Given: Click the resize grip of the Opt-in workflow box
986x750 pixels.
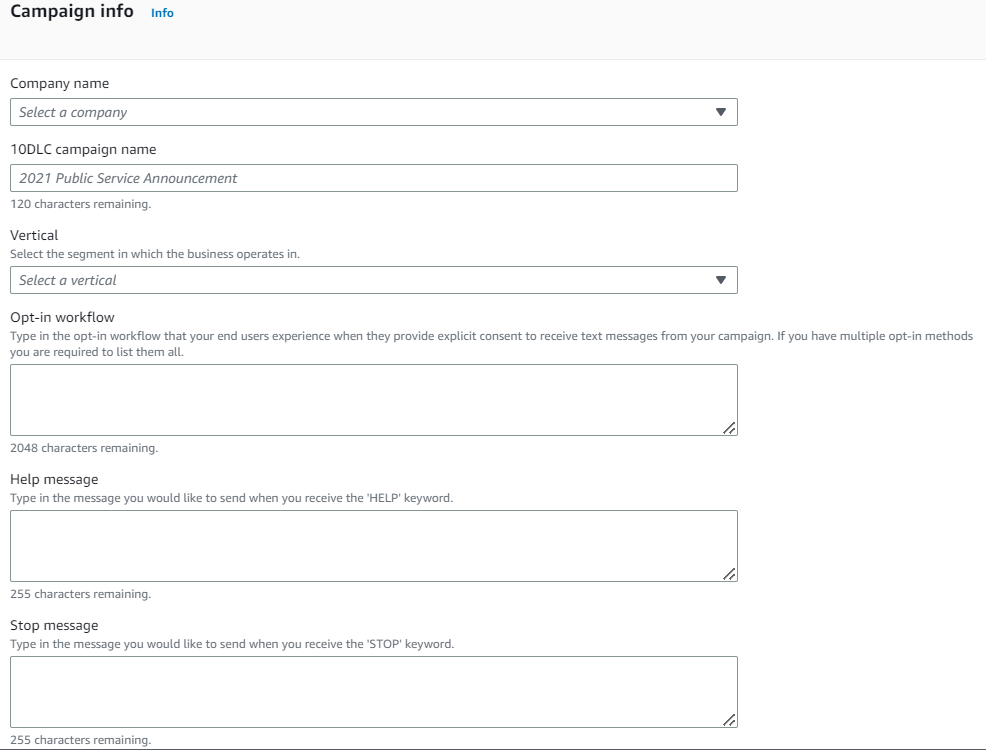Looking at the screenshot, I should (730, 429).
